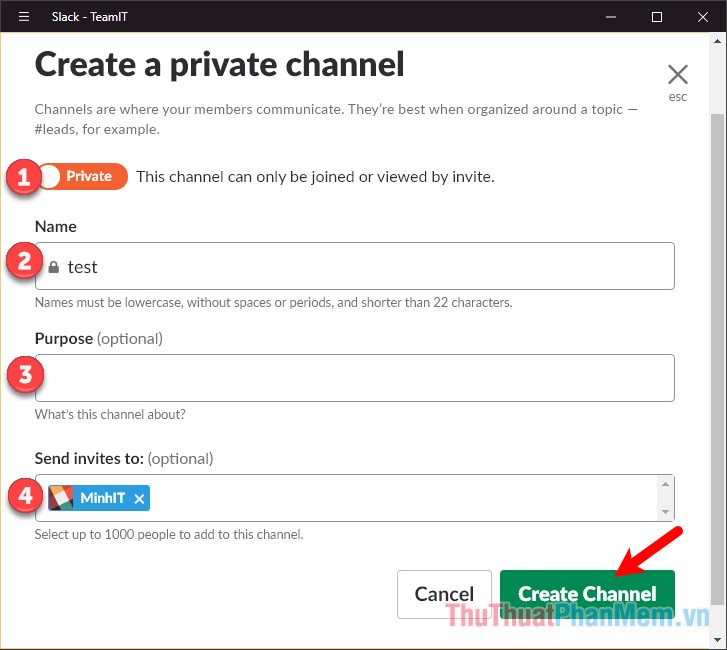Click 'This channel can only be joined' text
The image size is (727, 650).
click(315, 177)
